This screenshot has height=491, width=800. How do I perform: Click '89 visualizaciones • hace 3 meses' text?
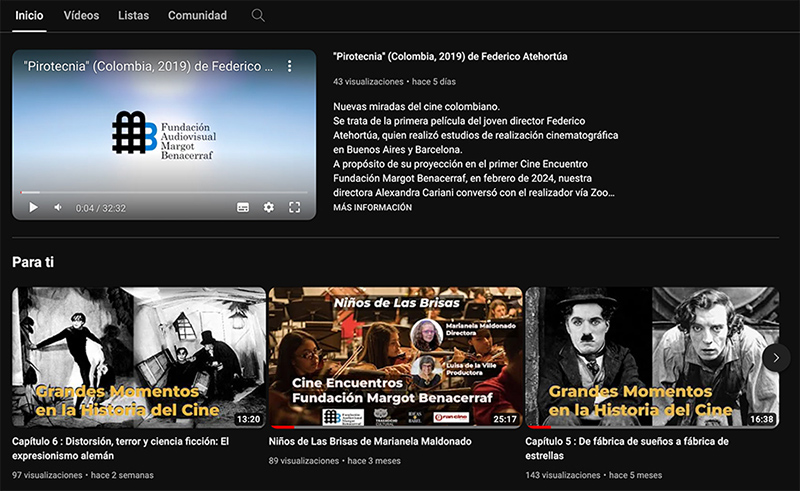(335, 461)
